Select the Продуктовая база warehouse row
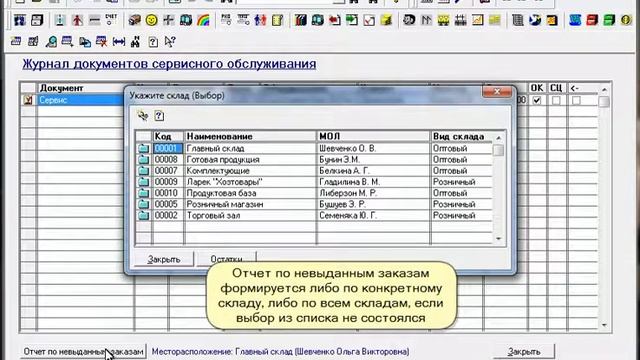The image size is (640, 360). [x=313, y=193]
